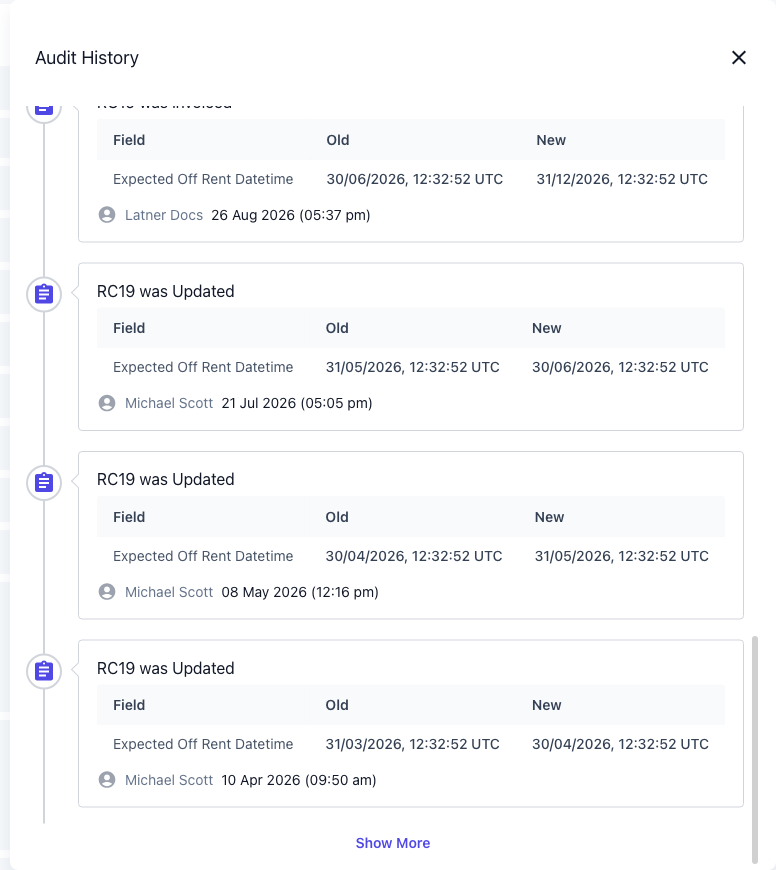This screenshot has width=776, height=870.
Task: Click the Show More link
Action: tap(393, 843)
